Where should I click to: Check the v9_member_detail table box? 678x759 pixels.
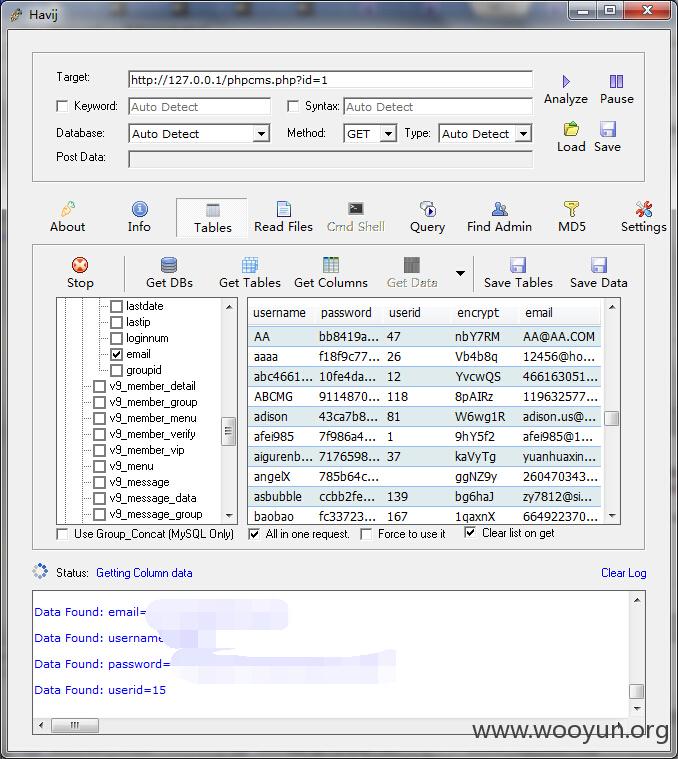(99, 386)
